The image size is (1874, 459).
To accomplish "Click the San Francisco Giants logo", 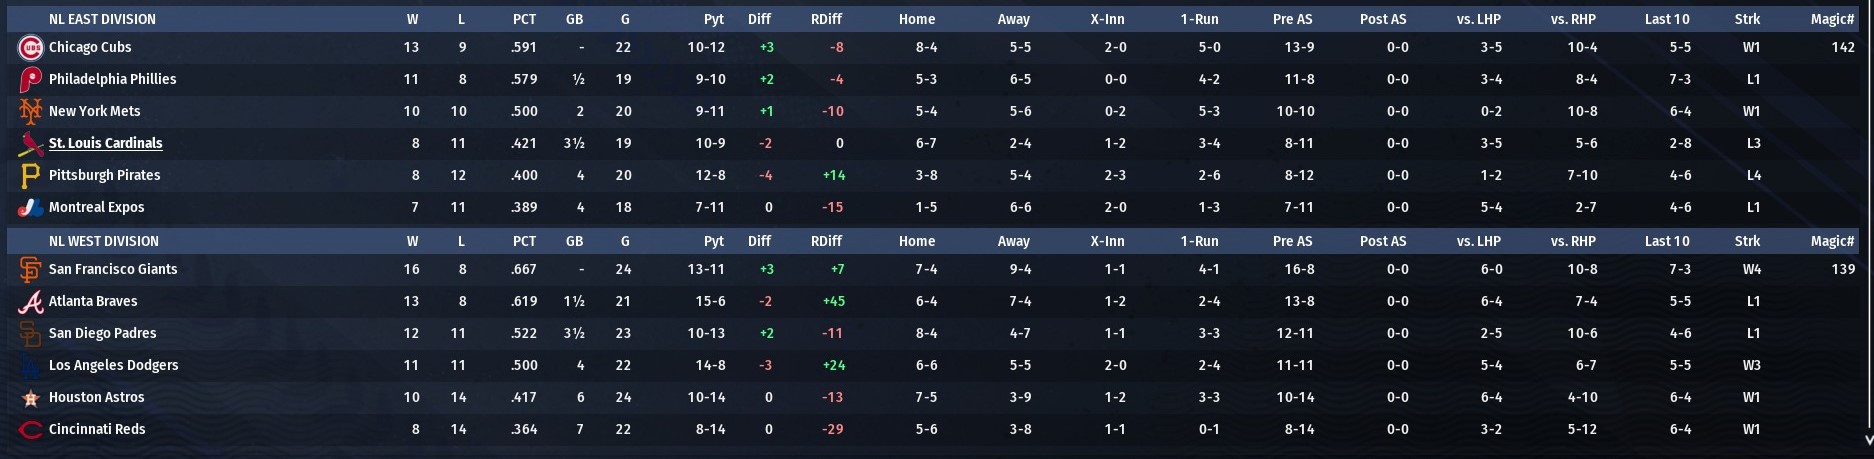I will (30, 269).
